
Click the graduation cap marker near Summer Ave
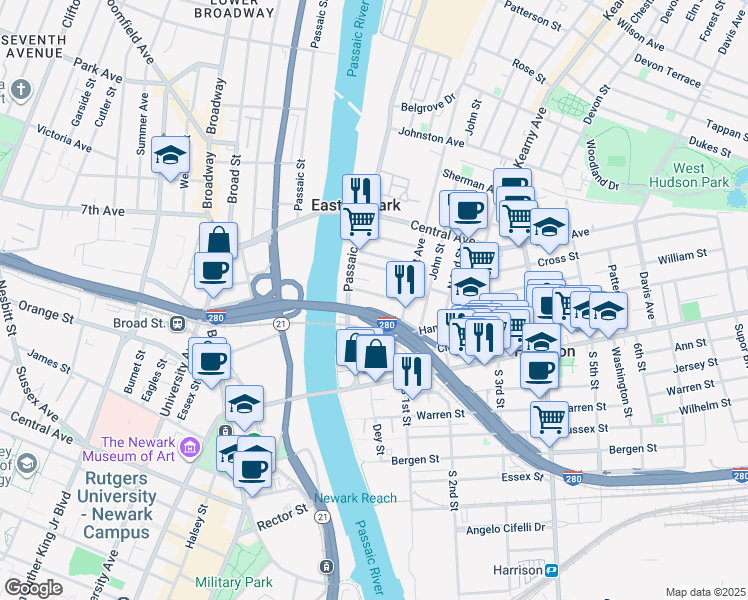coord(170,156)
